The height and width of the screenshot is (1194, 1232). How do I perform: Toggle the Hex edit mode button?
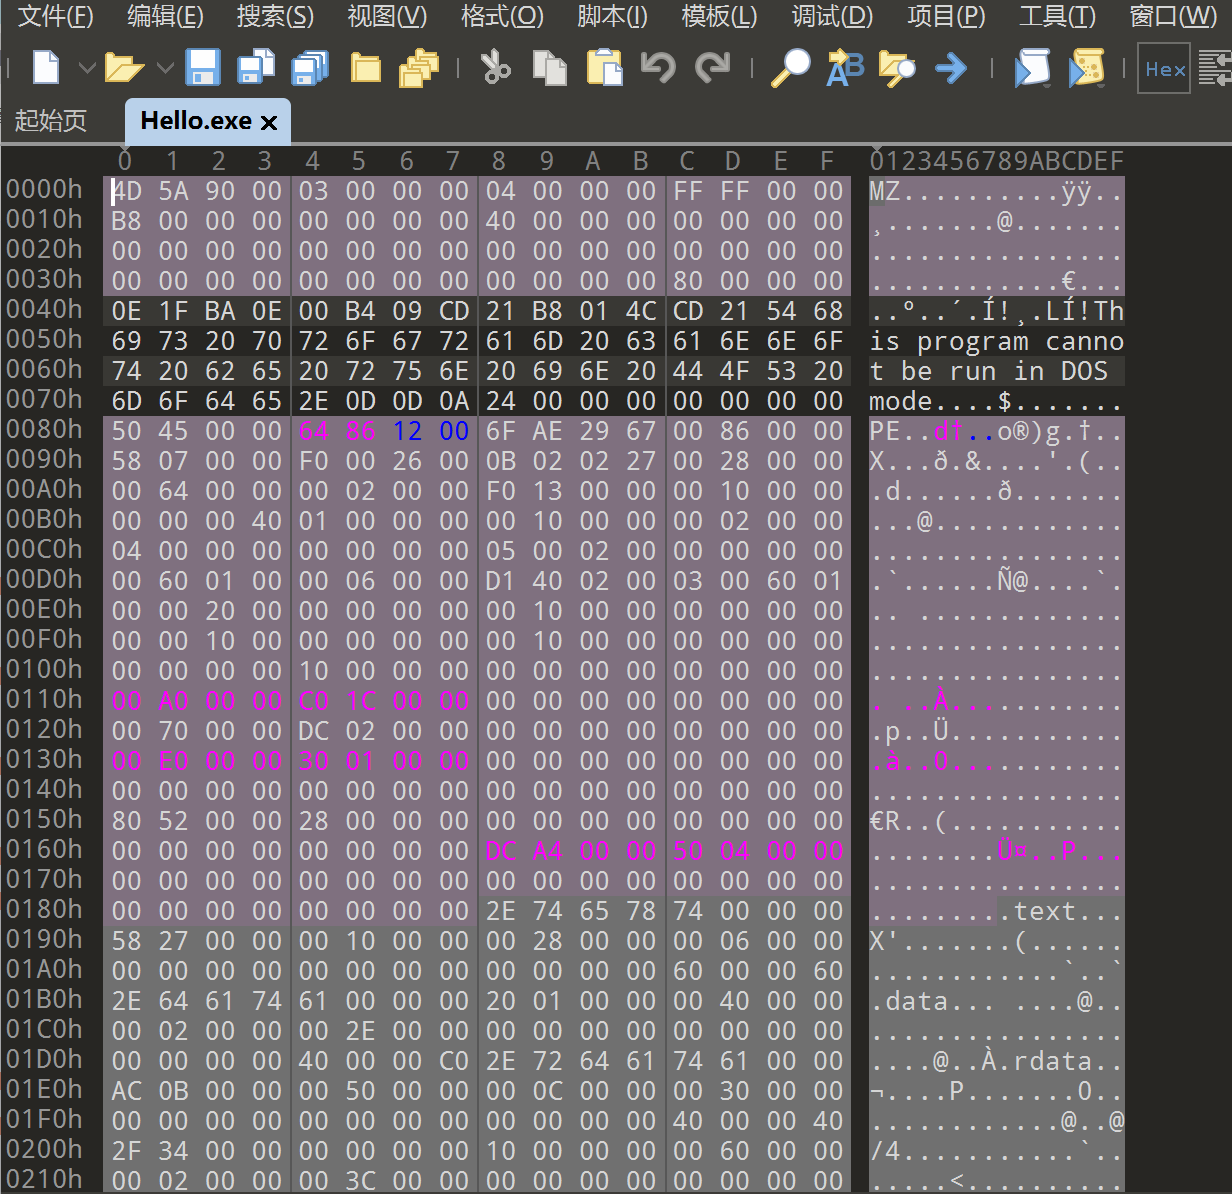coord(1165,69)
